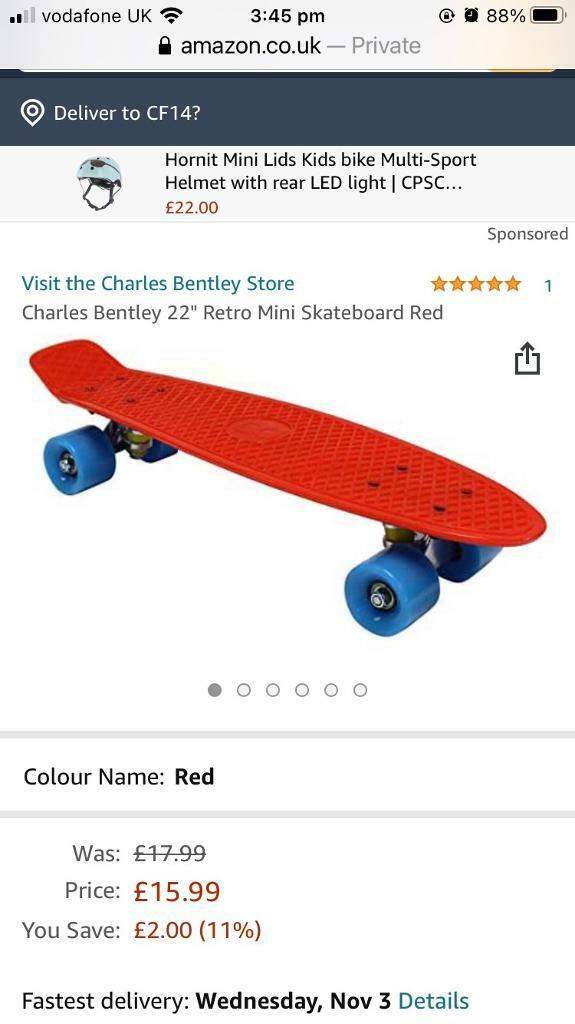Tap the padlock icon in address bar
The height and width of the screenshot is (1024, 575).
165,46
